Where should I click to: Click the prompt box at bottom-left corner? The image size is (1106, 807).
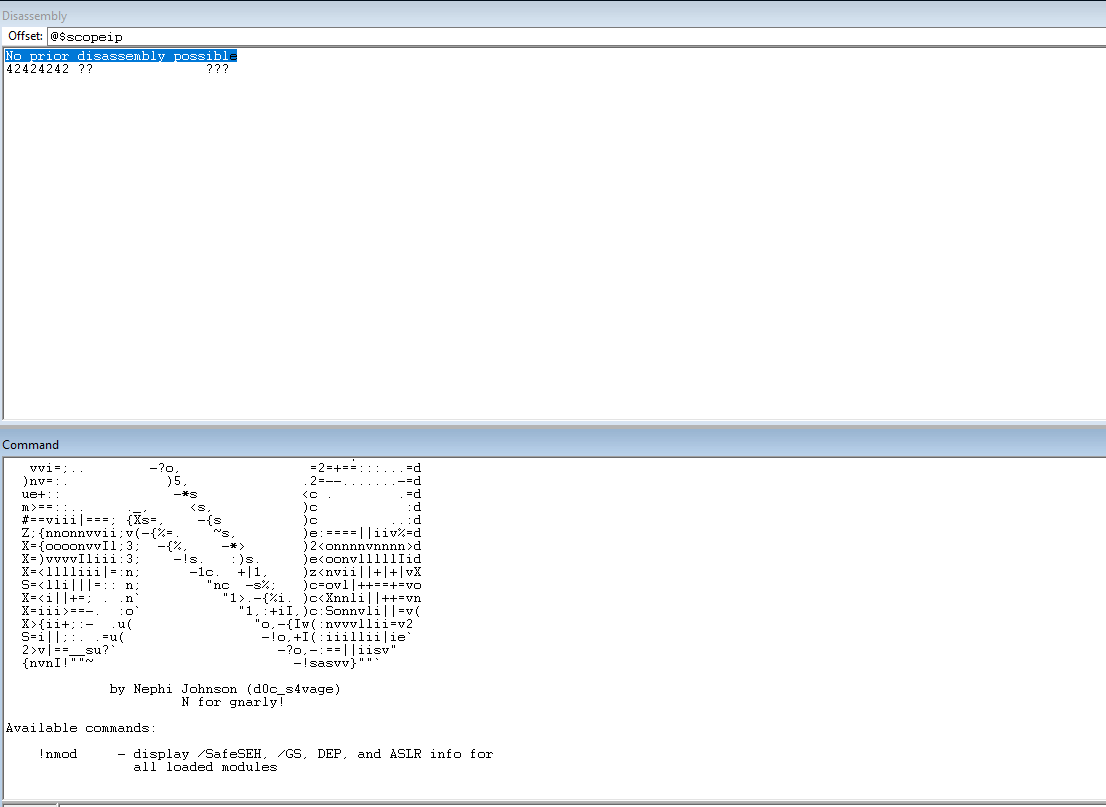[28, 803]
